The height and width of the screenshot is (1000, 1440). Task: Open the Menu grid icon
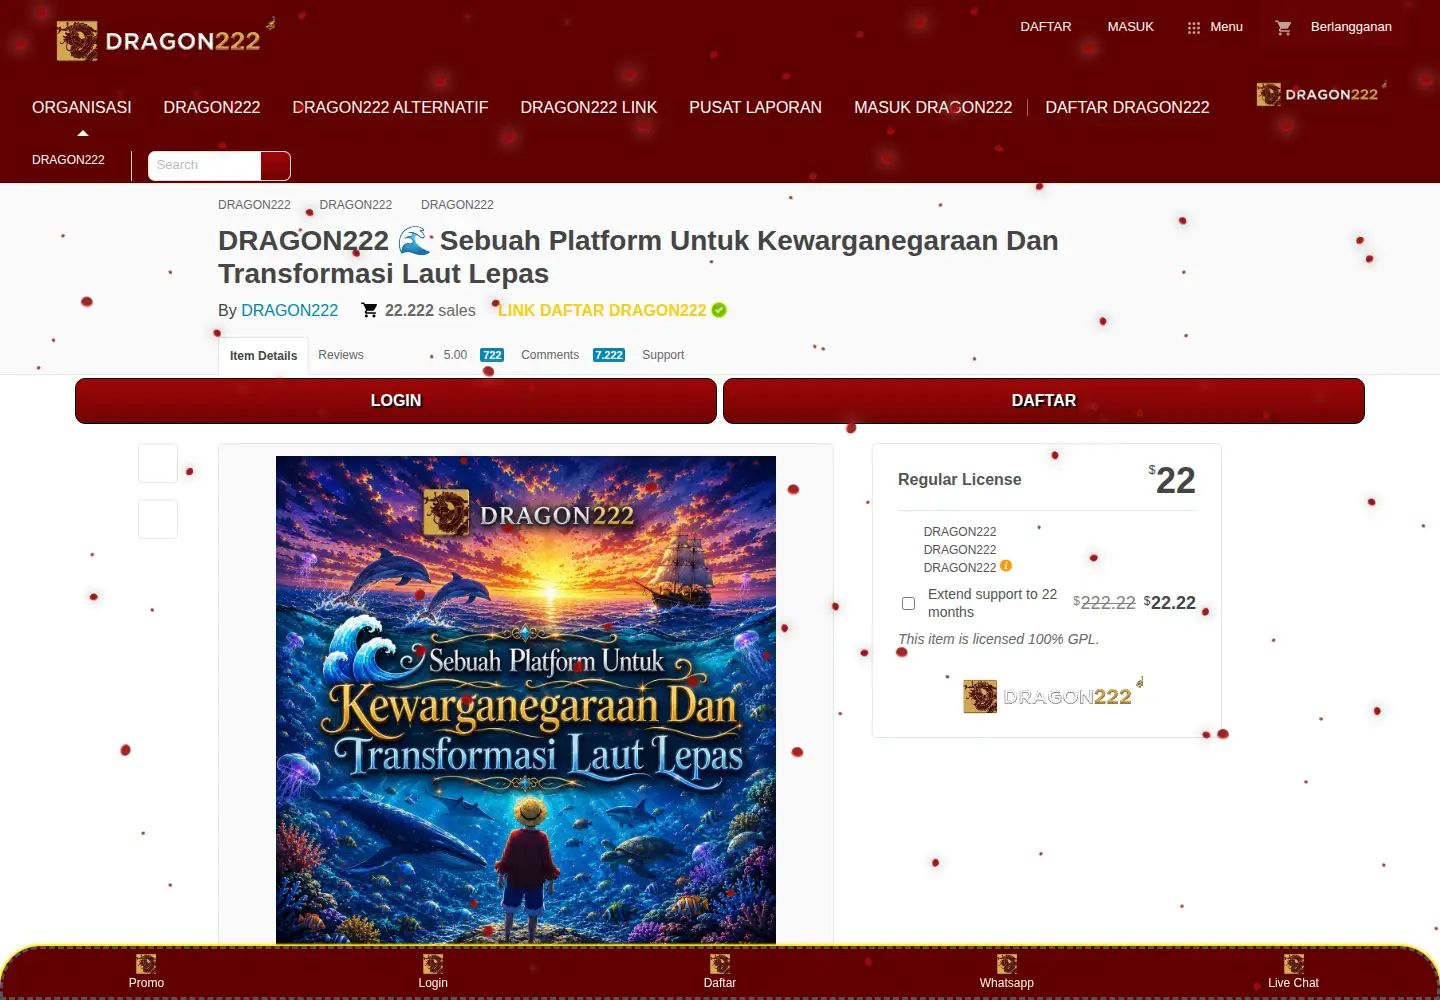click(x=1193, y=28)
